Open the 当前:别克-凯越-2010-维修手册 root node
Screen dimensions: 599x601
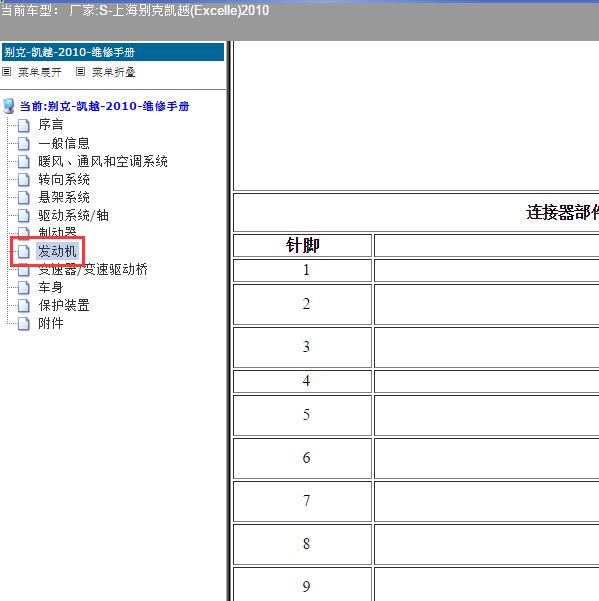(104, 106)
